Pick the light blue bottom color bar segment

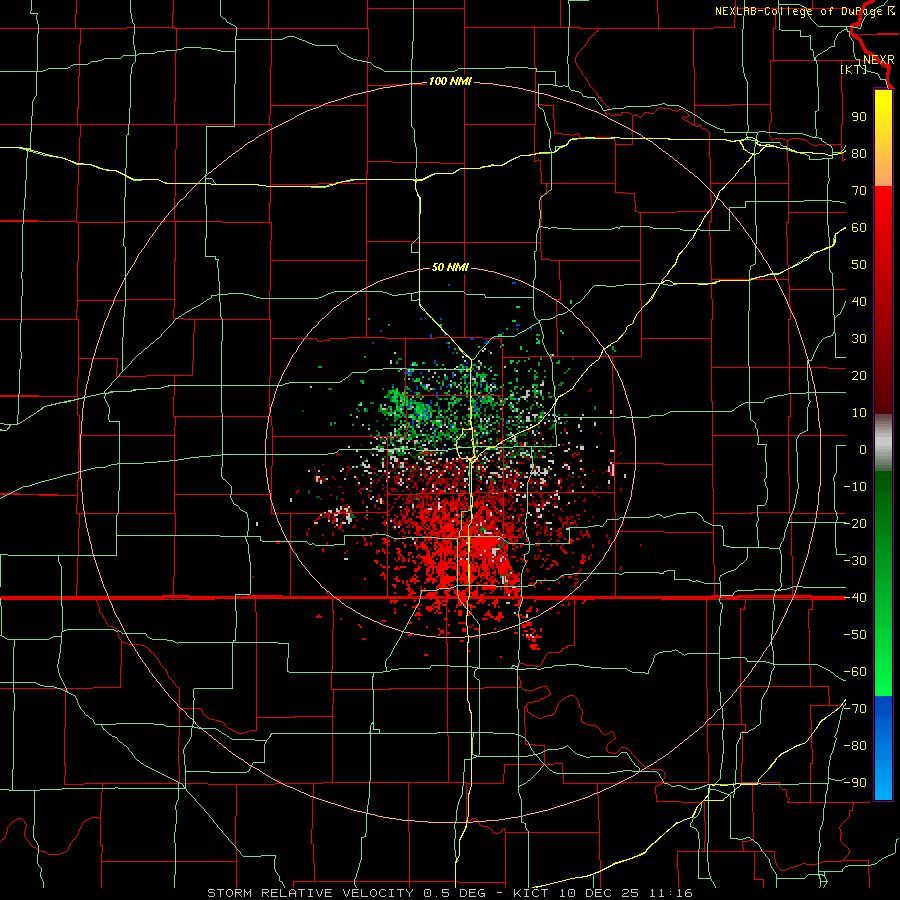(x=883, y=781)
